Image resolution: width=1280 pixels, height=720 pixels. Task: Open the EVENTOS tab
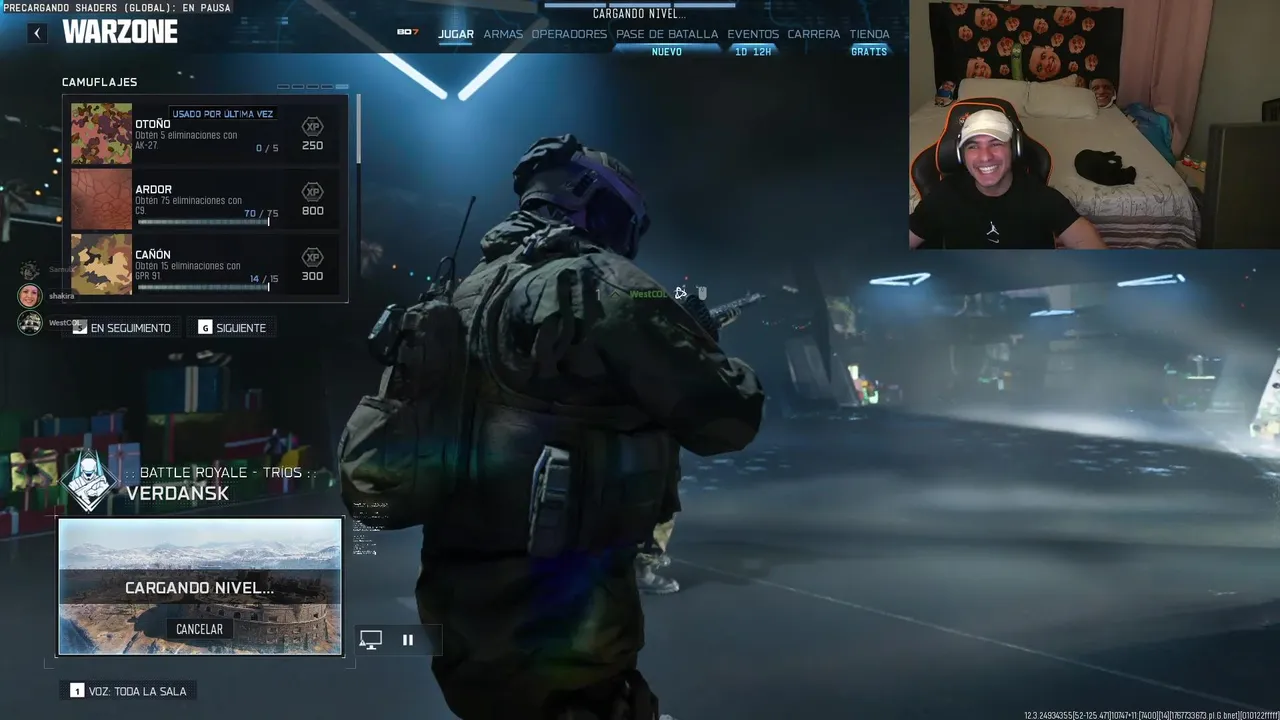click(x=753, y=34)
